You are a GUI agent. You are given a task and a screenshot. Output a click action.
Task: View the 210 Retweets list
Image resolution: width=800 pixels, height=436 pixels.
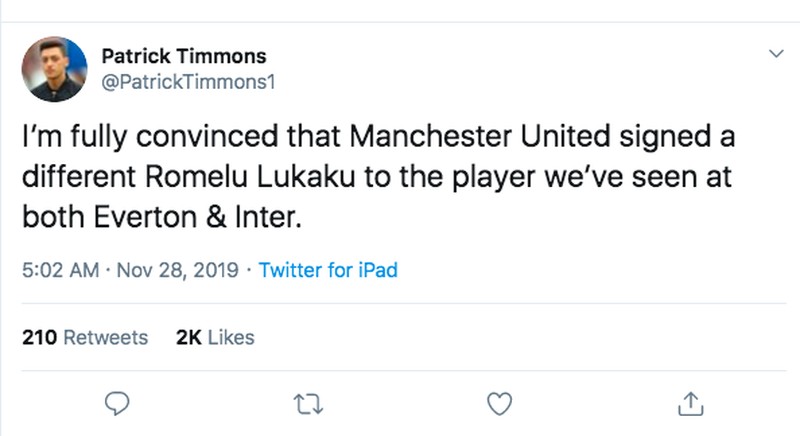tap(85, 337)
